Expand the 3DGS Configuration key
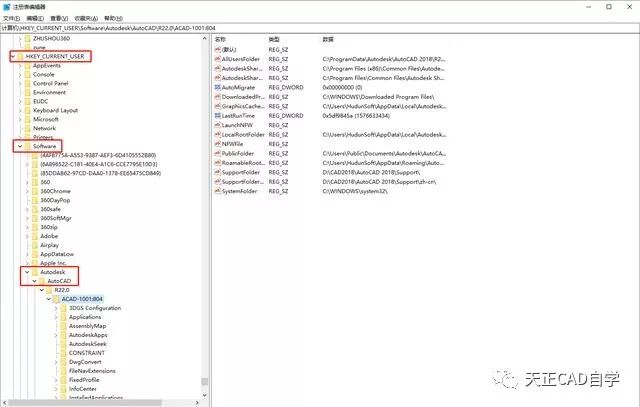 56,308
